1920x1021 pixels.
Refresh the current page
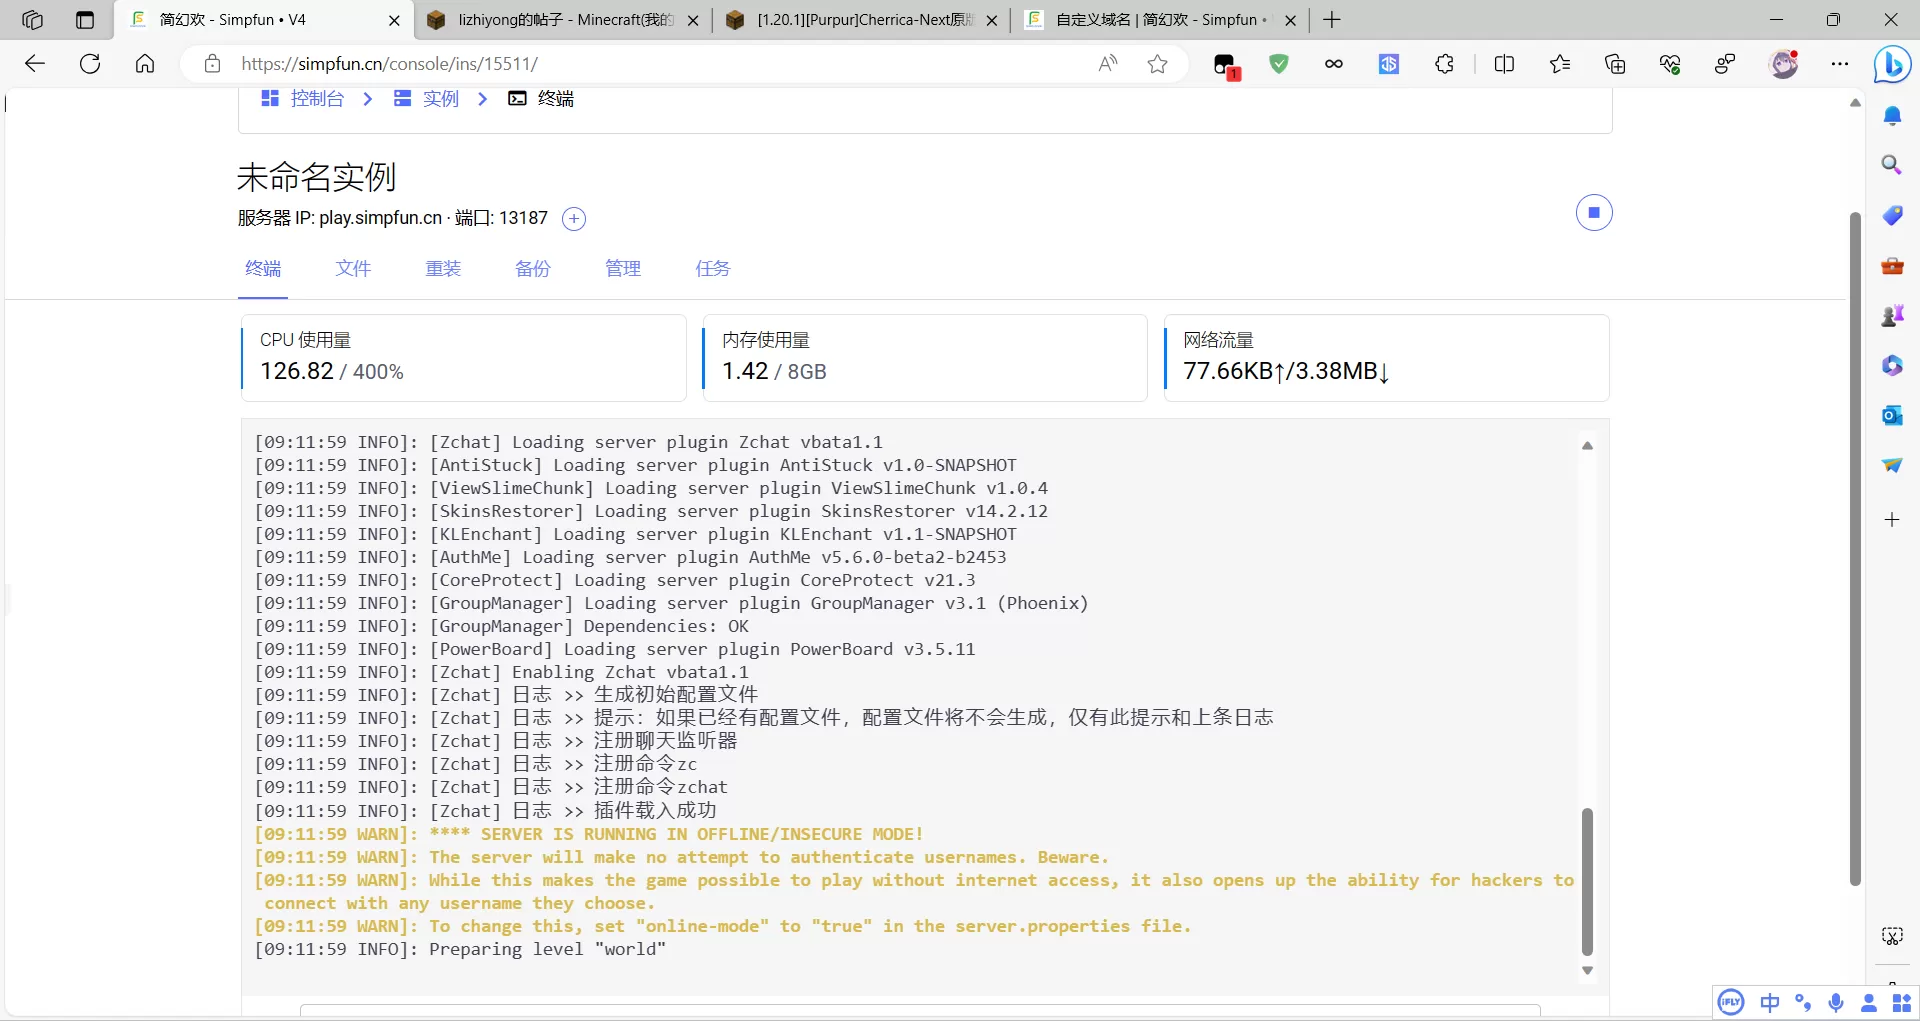point(90,64)
